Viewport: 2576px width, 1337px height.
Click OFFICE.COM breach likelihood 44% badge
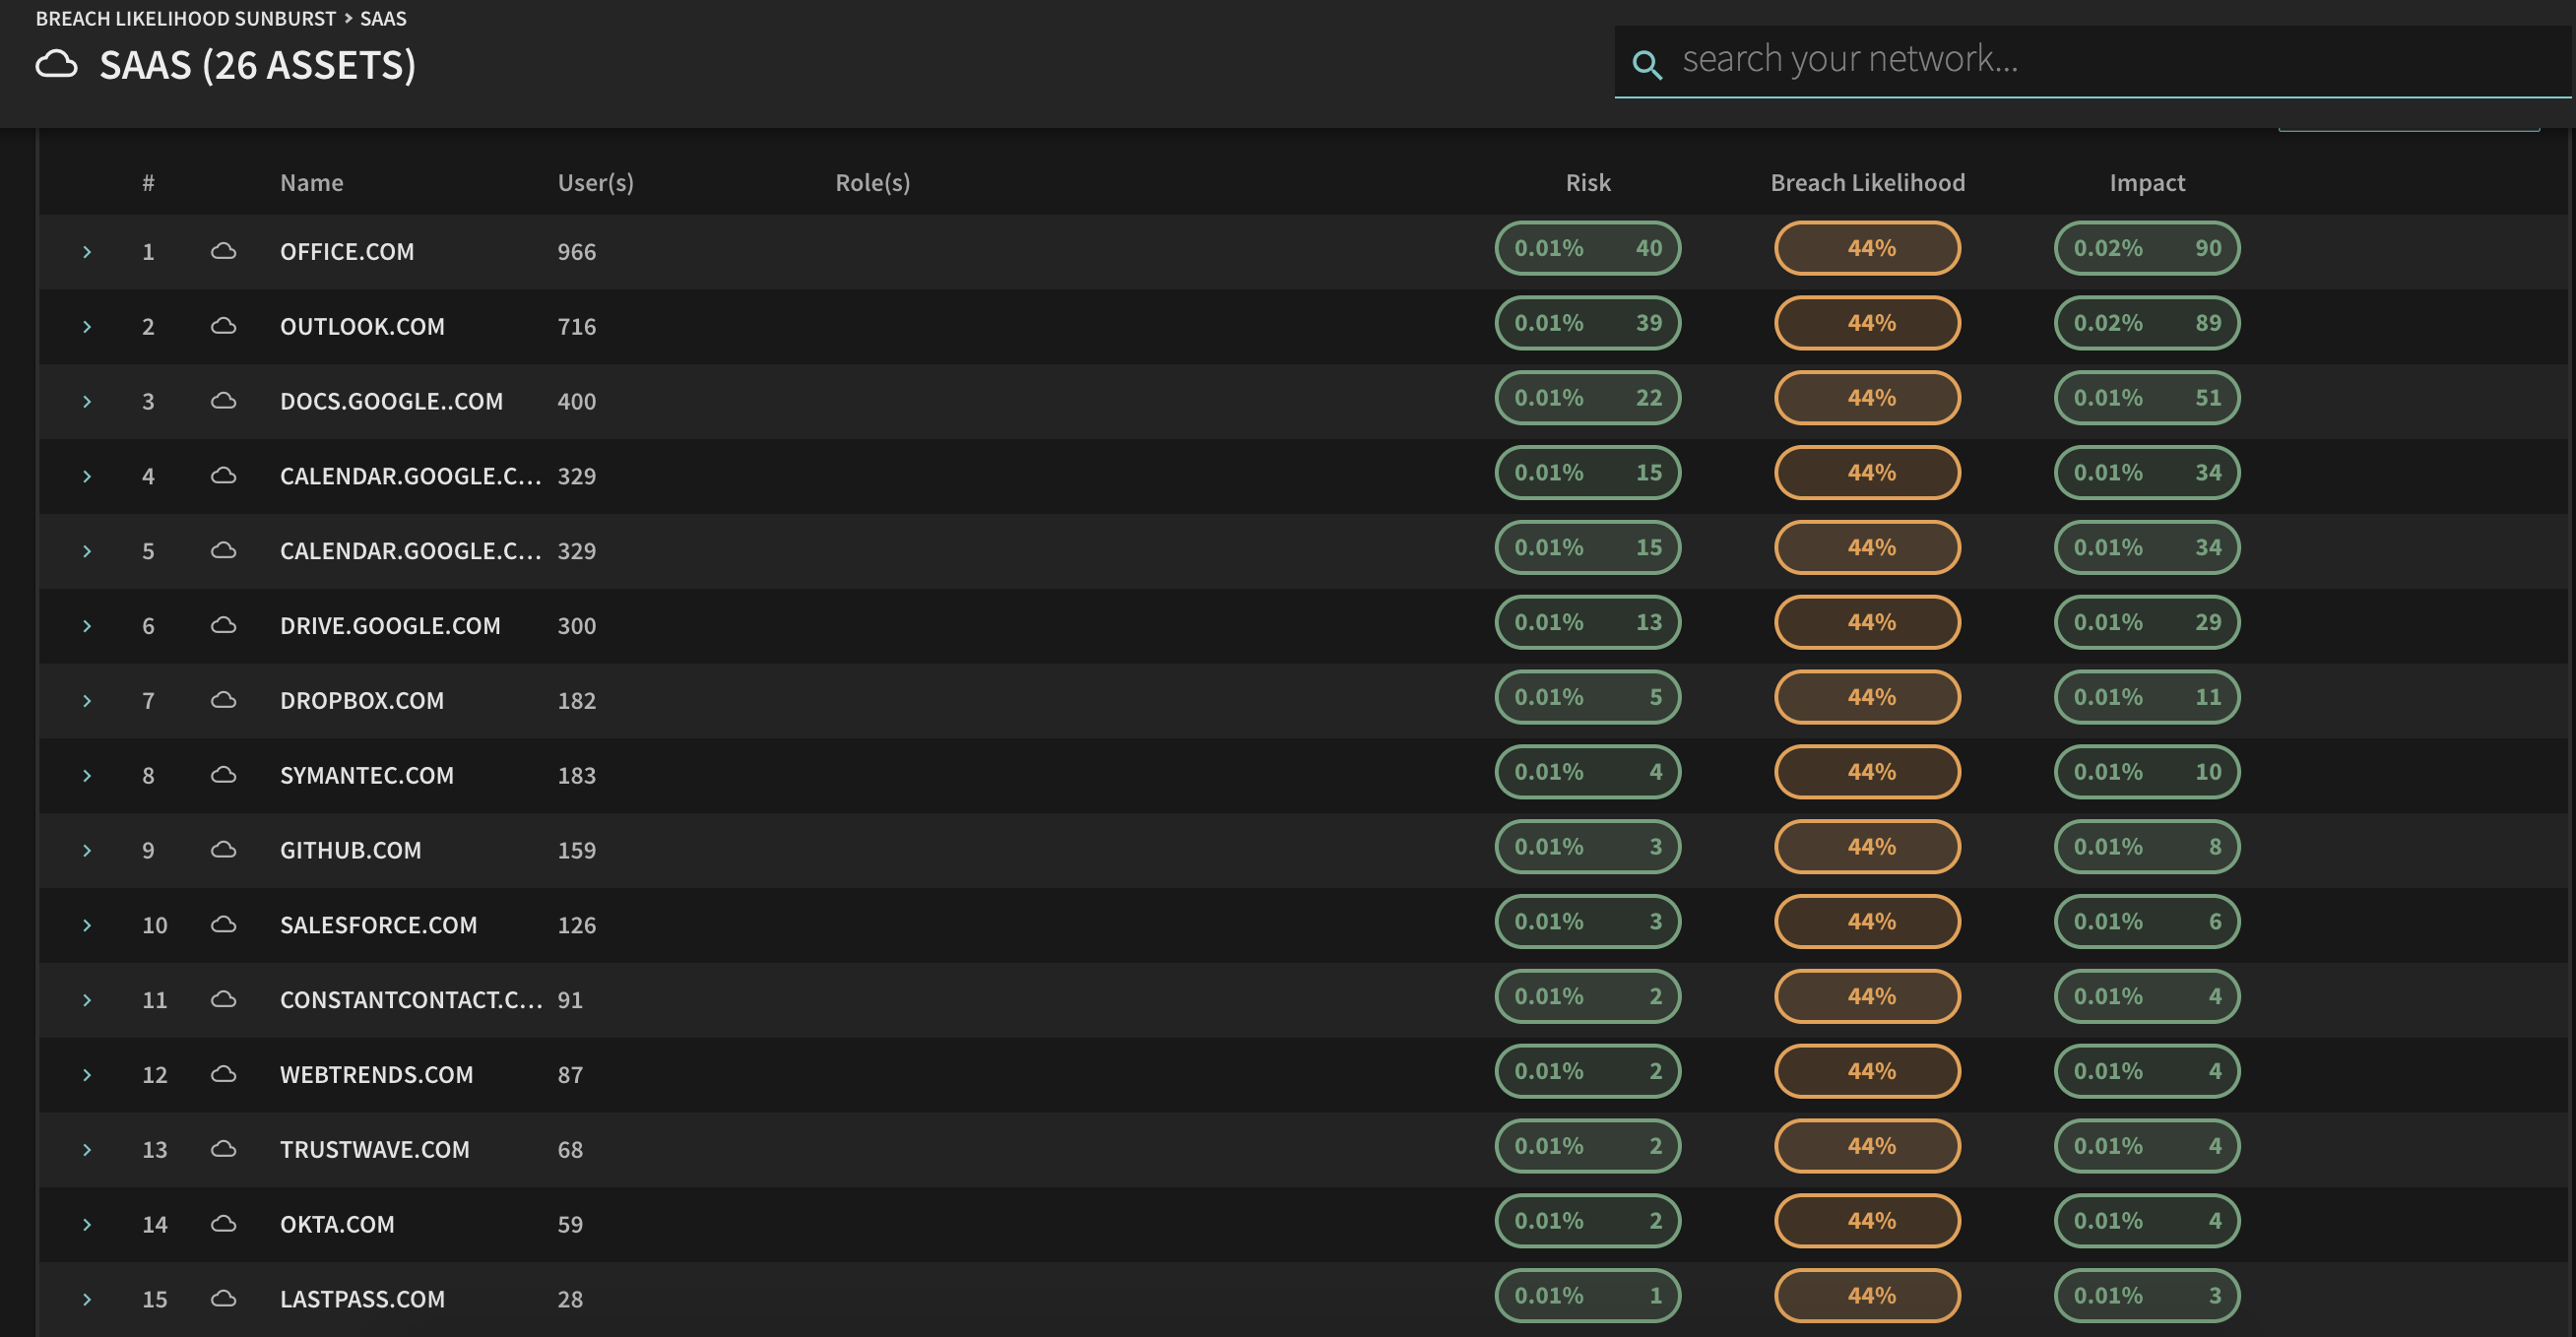pos(1867,248)
